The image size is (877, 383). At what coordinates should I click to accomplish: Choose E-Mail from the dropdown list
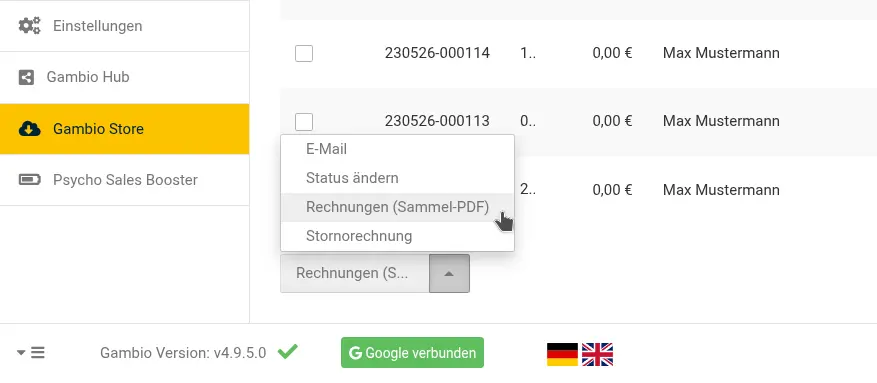397,149
